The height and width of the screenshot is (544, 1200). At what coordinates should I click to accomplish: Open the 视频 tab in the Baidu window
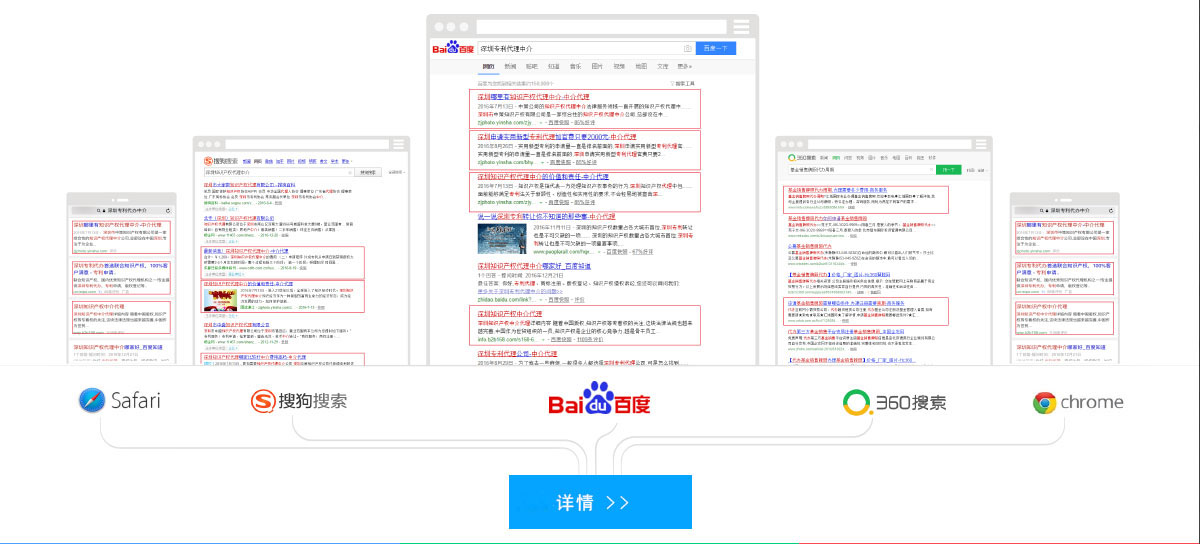pyautogui.click(x=619, y=66)
